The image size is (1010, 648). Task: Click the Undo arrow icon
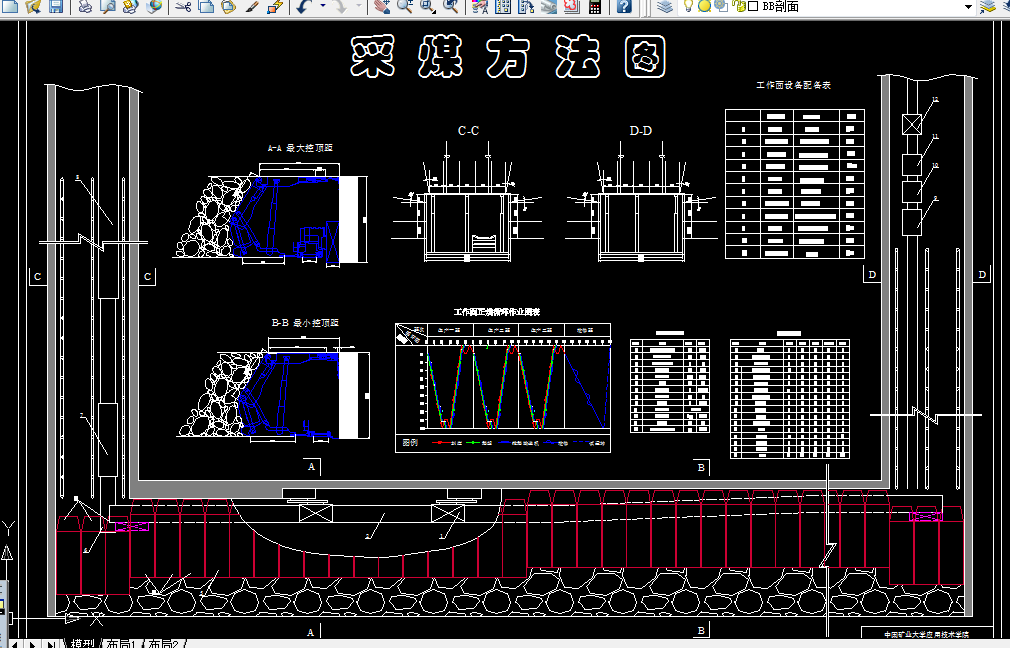(x=303, y=6)
